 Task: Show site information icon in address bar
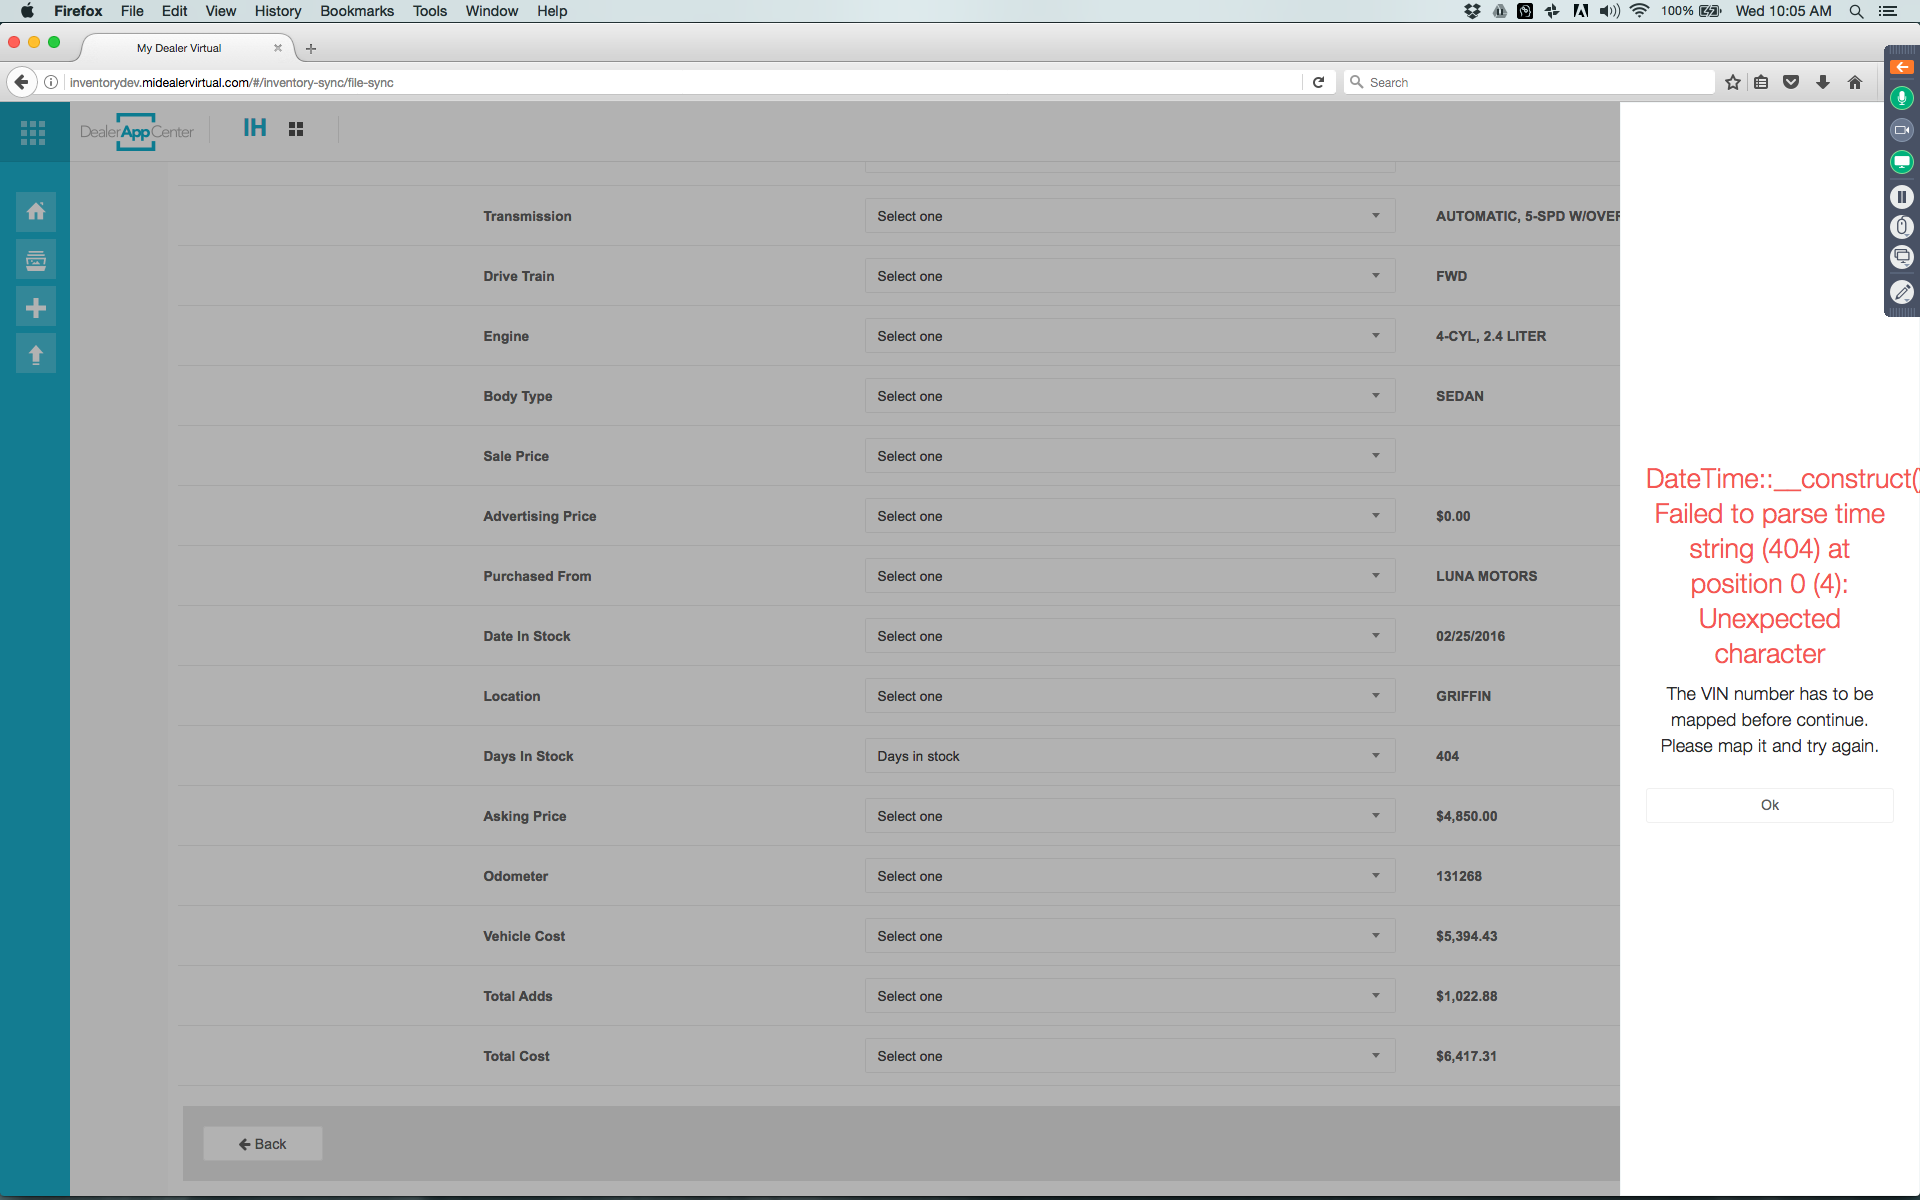click(x=51, y=82)
